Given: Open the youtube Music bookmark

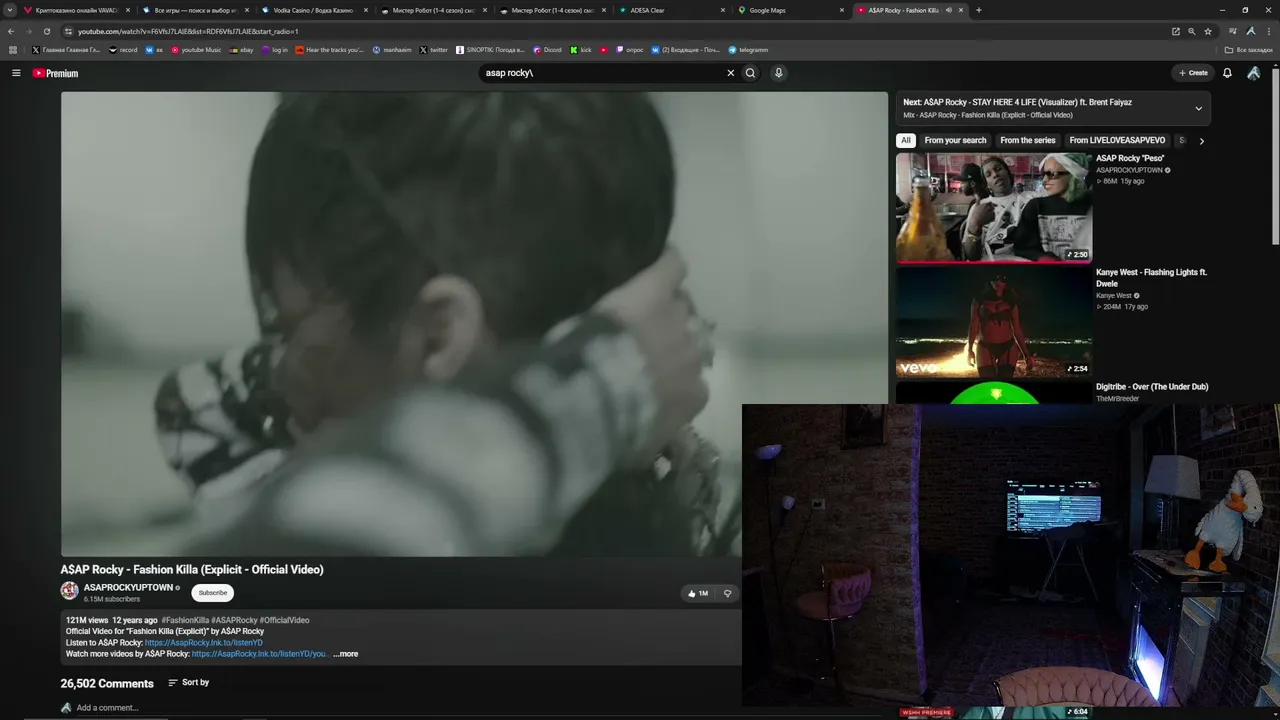Looking at the screenshot, I should click(196, 50).
